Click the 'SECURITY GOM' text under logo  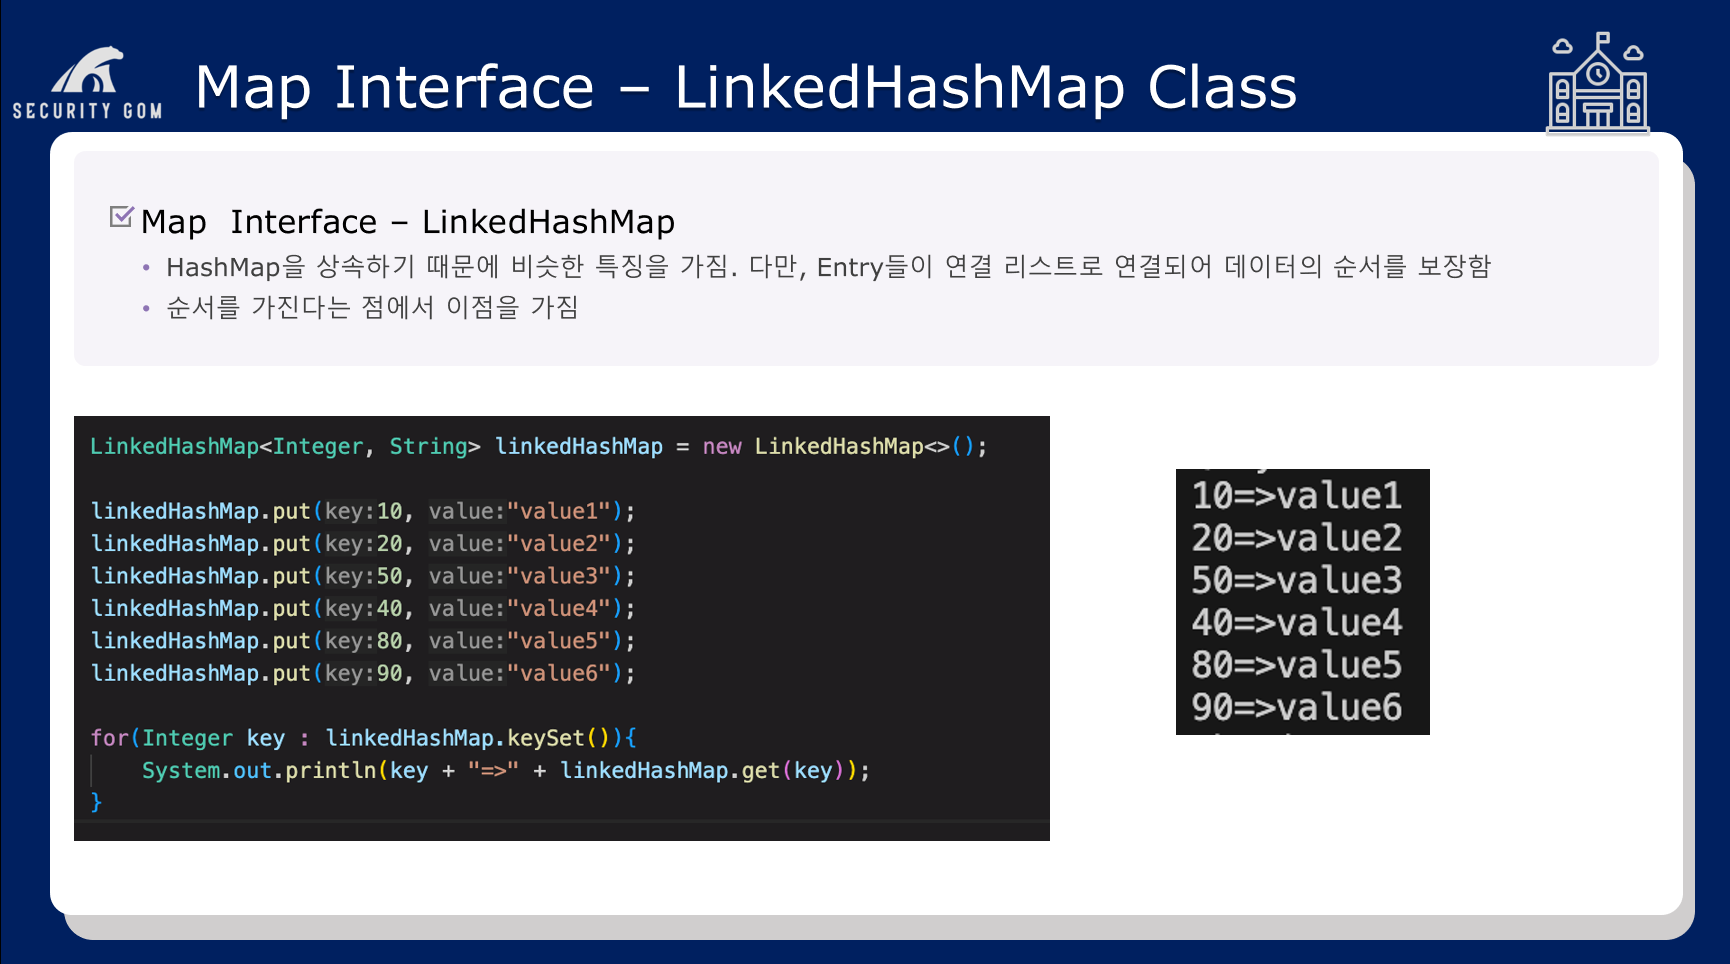[x=88, y=110]
